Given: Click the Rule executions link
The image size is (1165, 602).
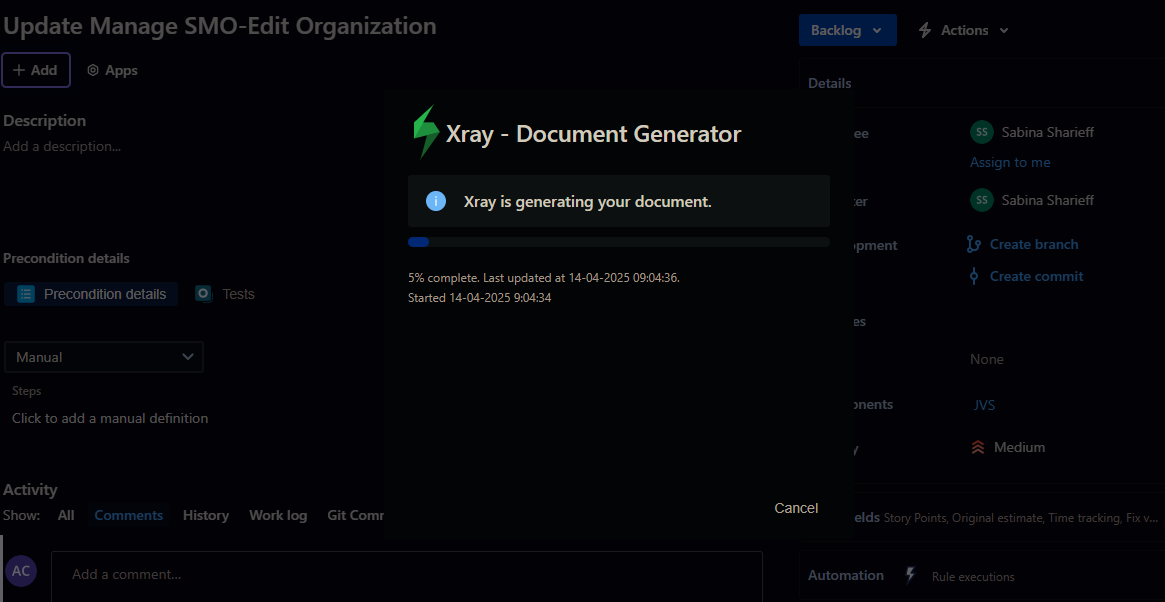Looking at the screenshot, I should 973,577.
